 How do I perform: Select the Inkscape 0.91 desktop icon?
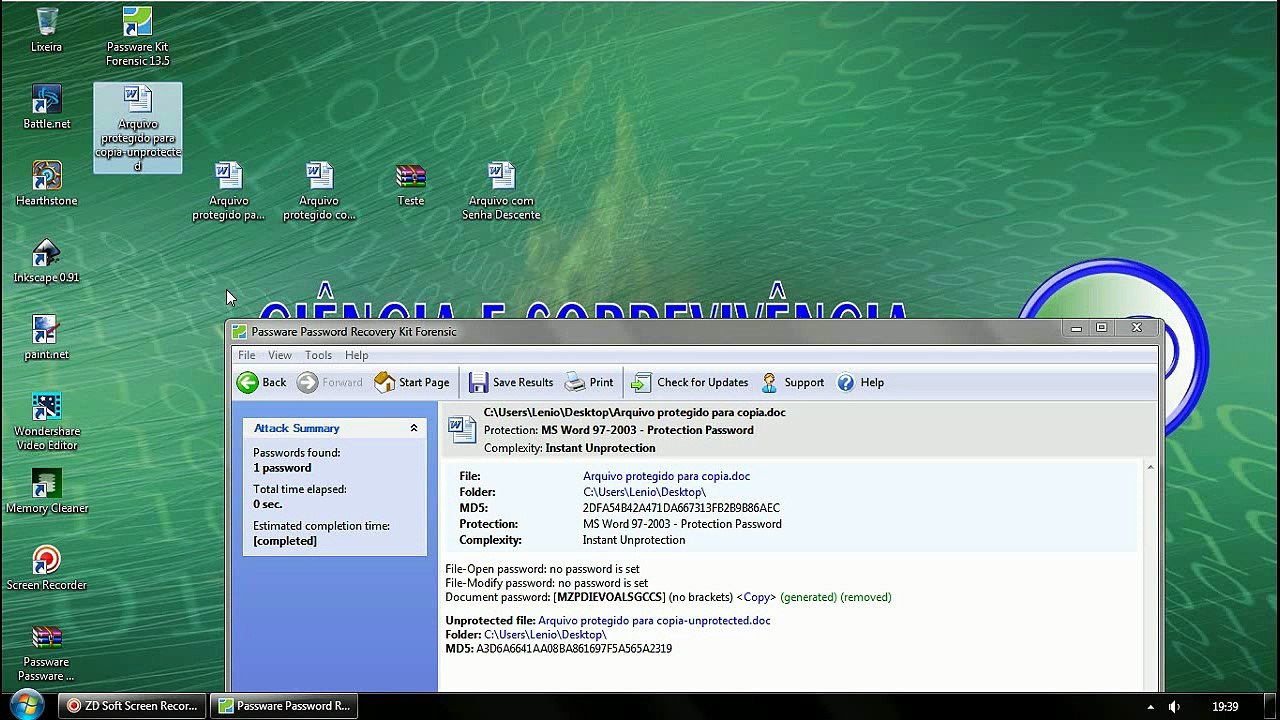pos(47,261)
